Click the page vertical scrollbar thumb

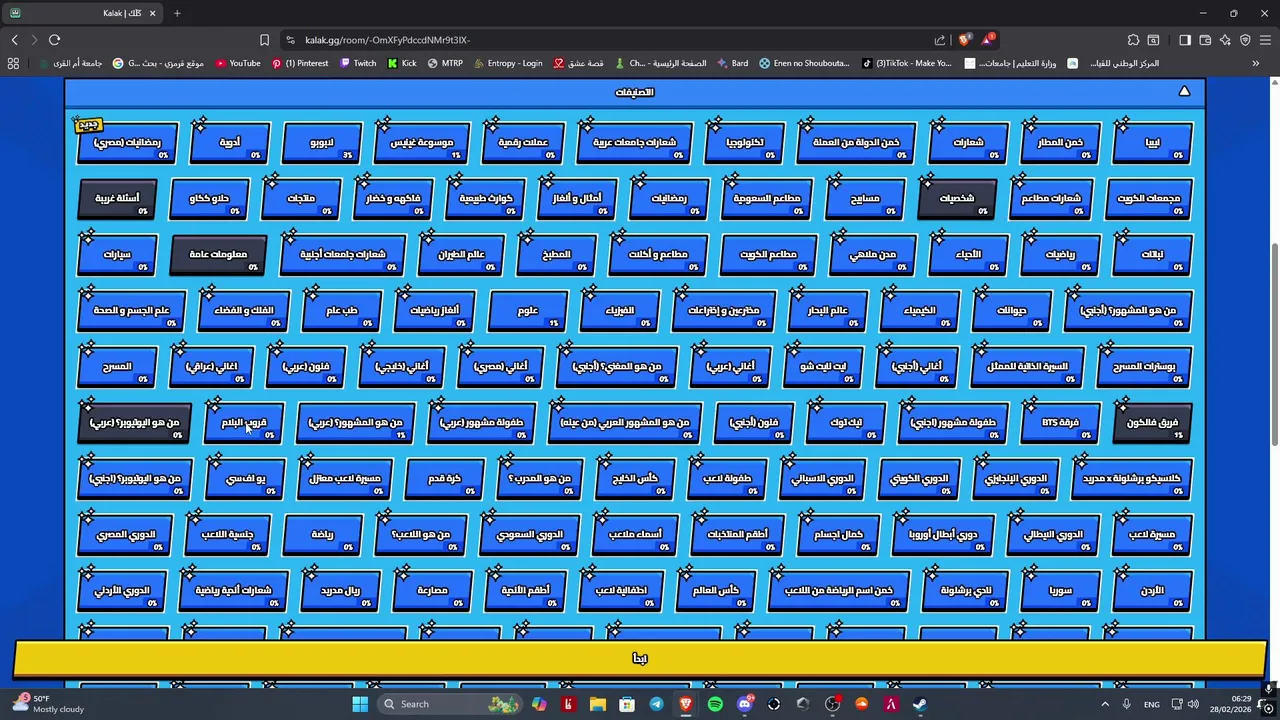[1273, 344]
